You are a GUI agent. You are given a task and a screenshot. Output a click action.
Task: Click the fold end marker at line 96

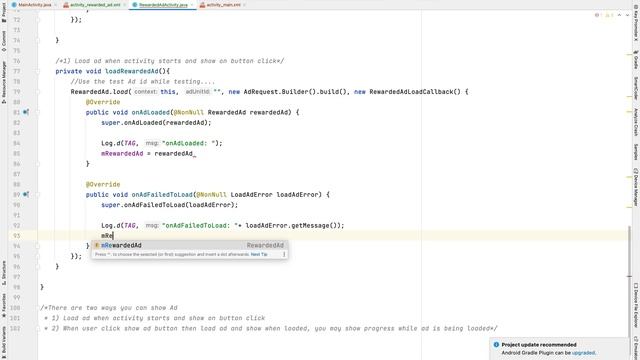click(38, 267)
